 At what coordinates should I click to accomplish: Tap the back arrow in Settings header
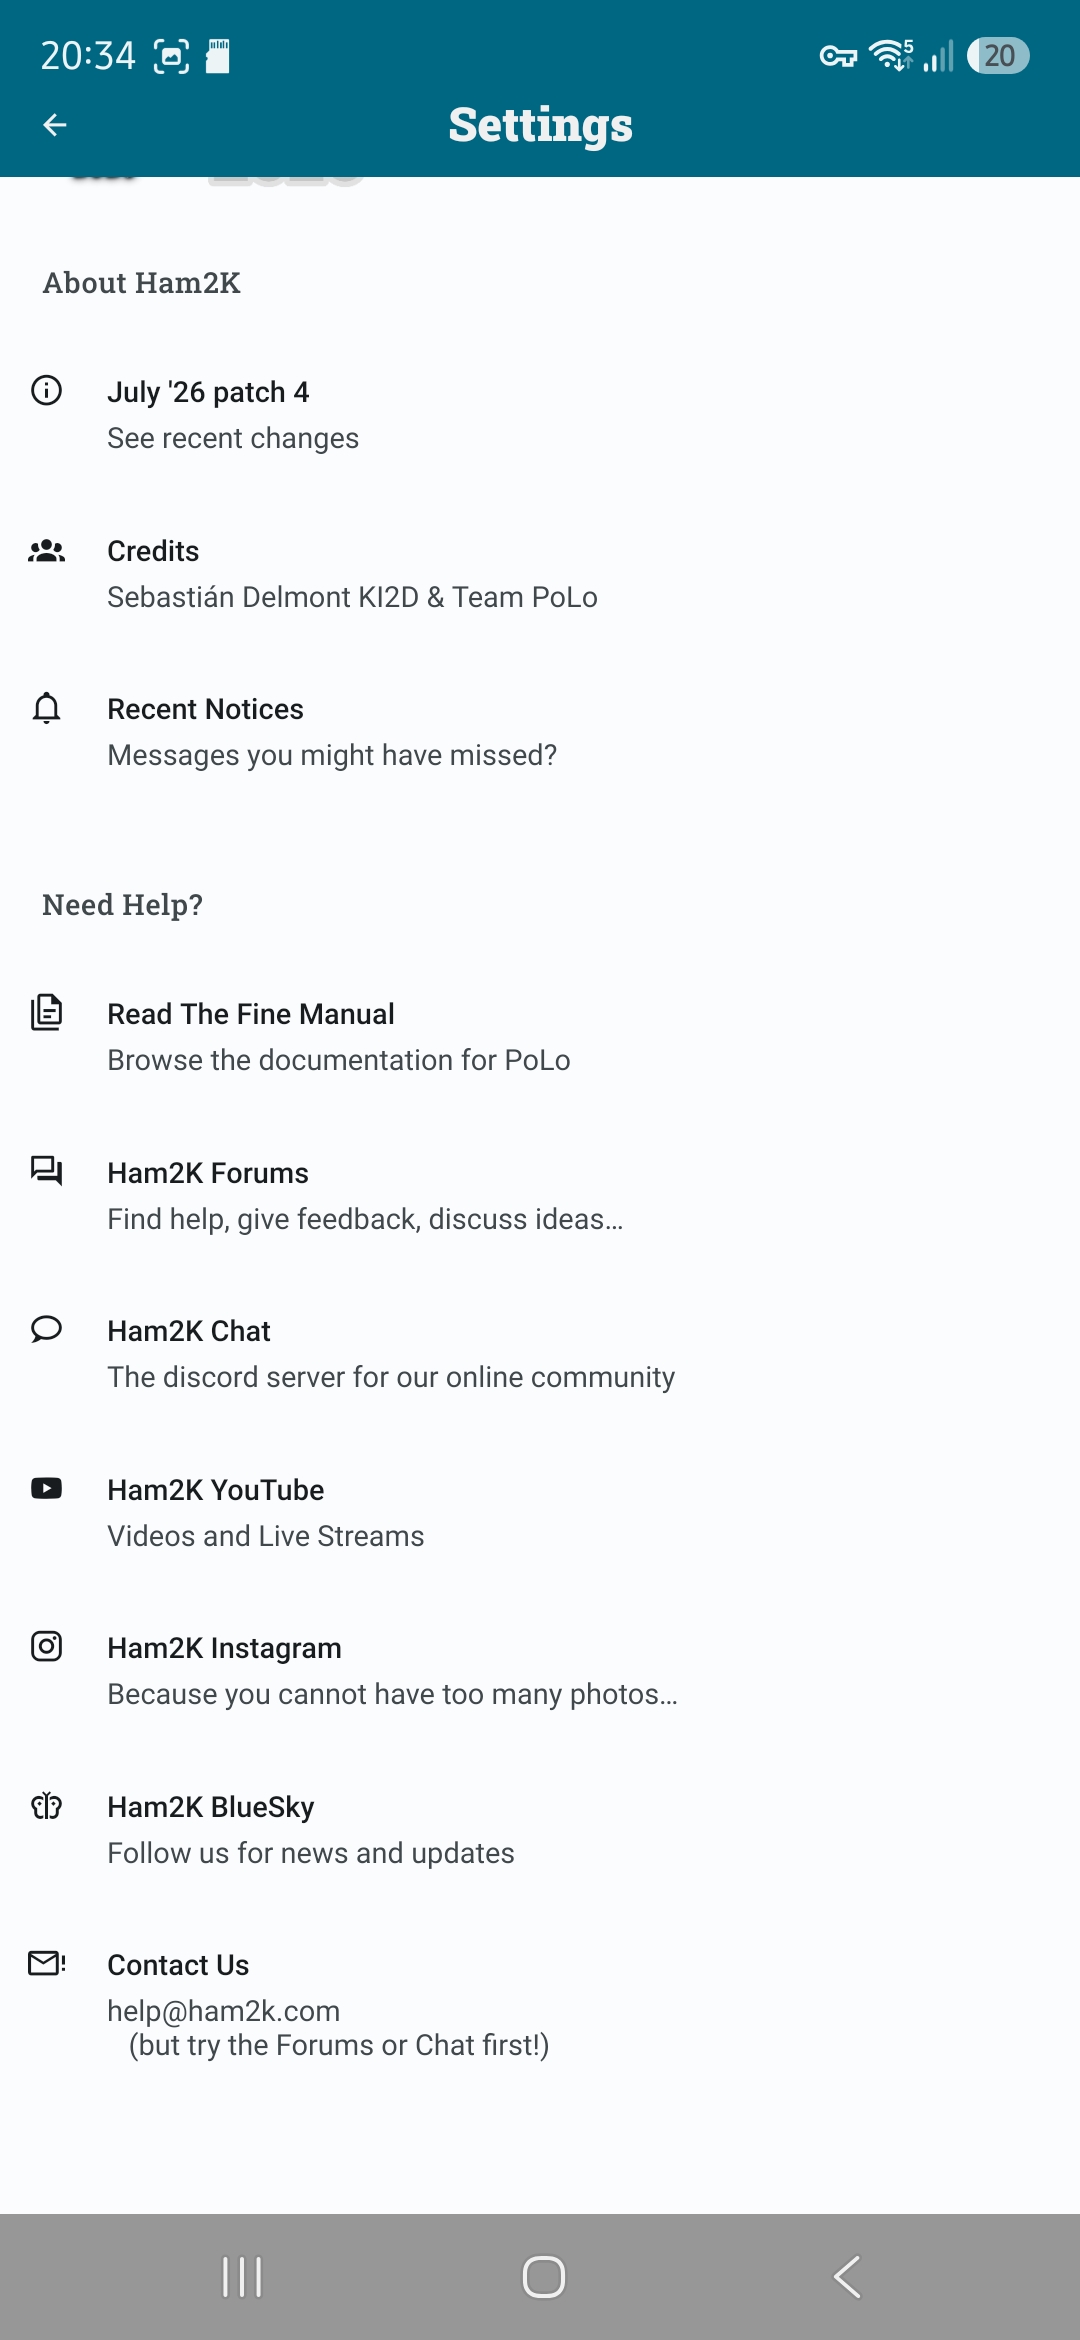pyautogui.click(x=55, y=125)
